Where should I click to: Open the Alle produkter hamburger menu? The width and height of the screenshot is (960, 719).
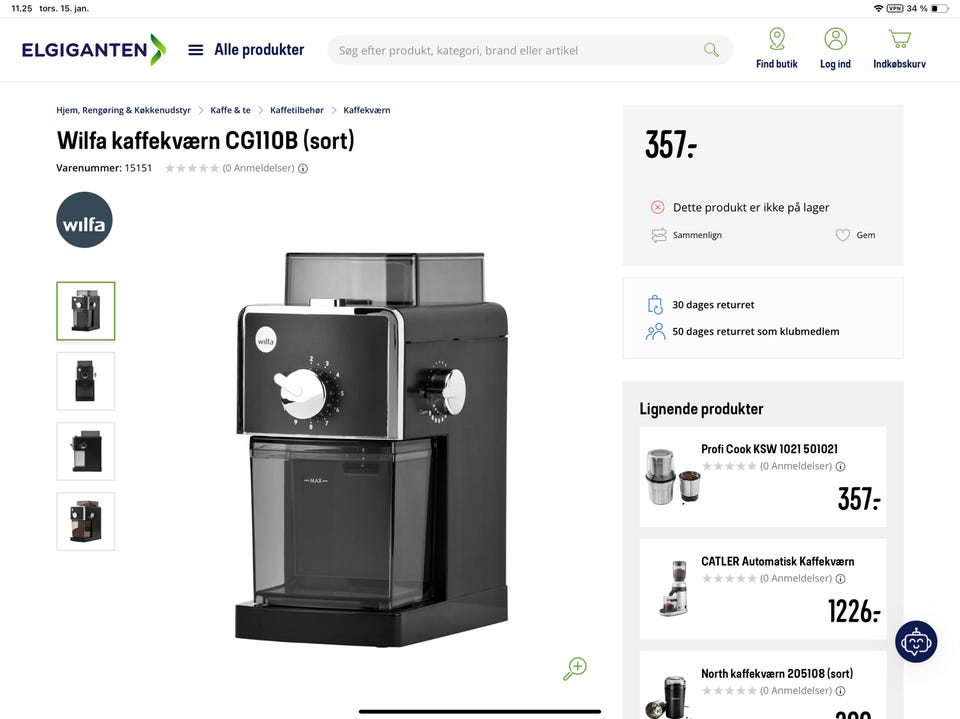pos(195,50)
